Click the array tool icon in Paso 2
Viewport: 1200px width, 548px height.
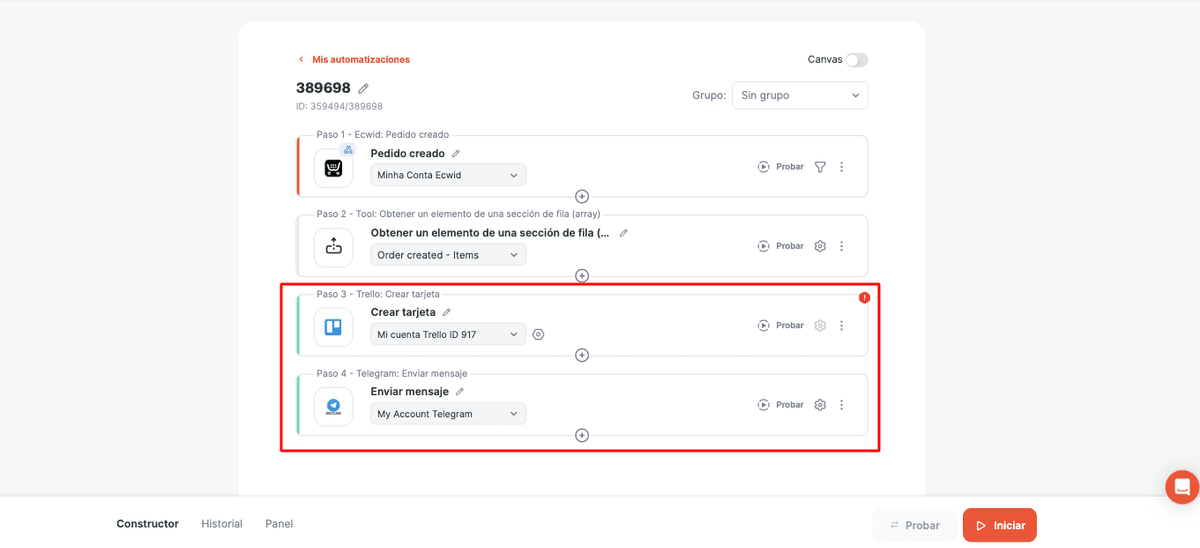click(x=334, y=247)
